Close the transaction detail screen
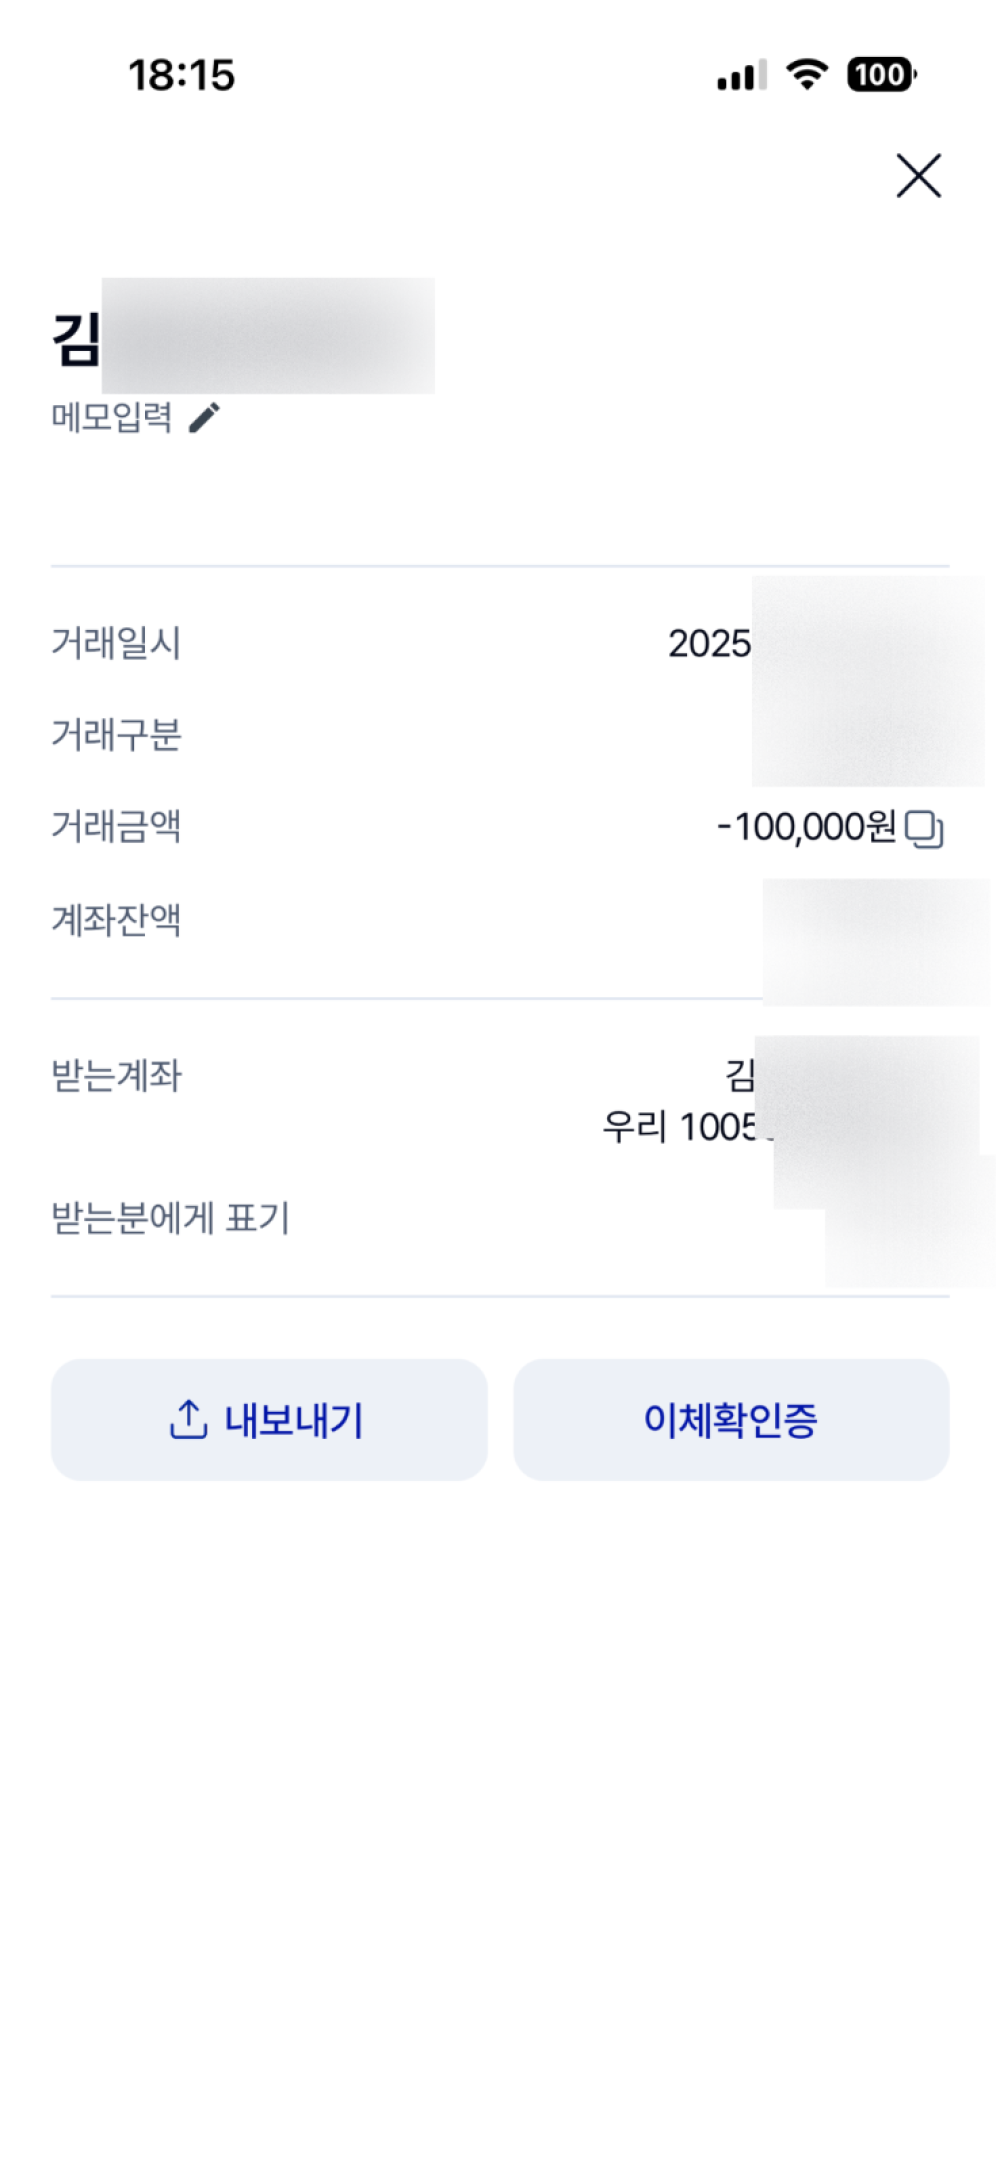The image size is (1000, 2168). pyautogui.click(x=917, y=176)
